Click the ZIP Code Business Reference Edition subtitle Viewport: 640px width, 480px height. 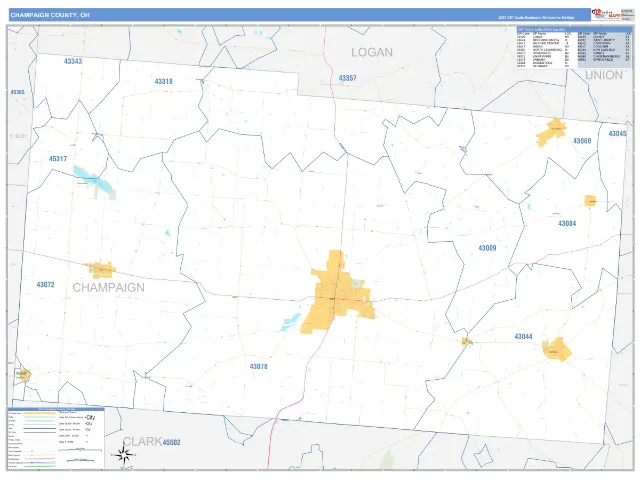tap(536, 18)
